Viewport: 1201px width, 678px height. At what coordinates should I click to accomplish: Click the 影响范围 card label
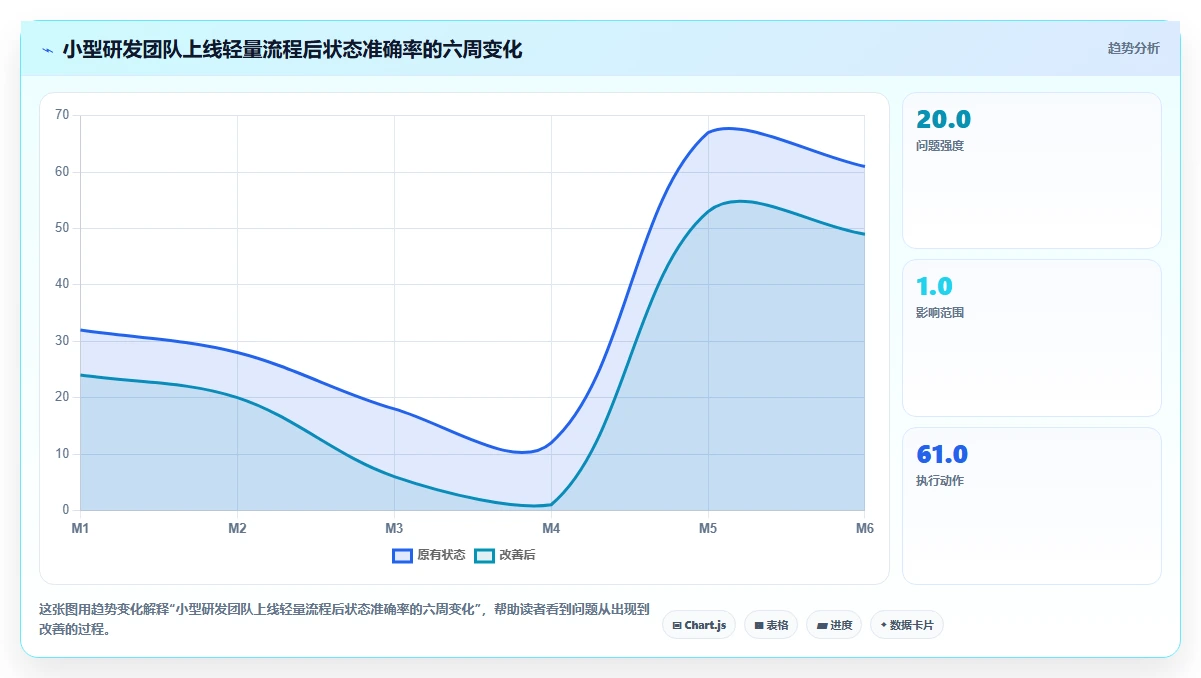pyautogui.click(x=940, y=313)
